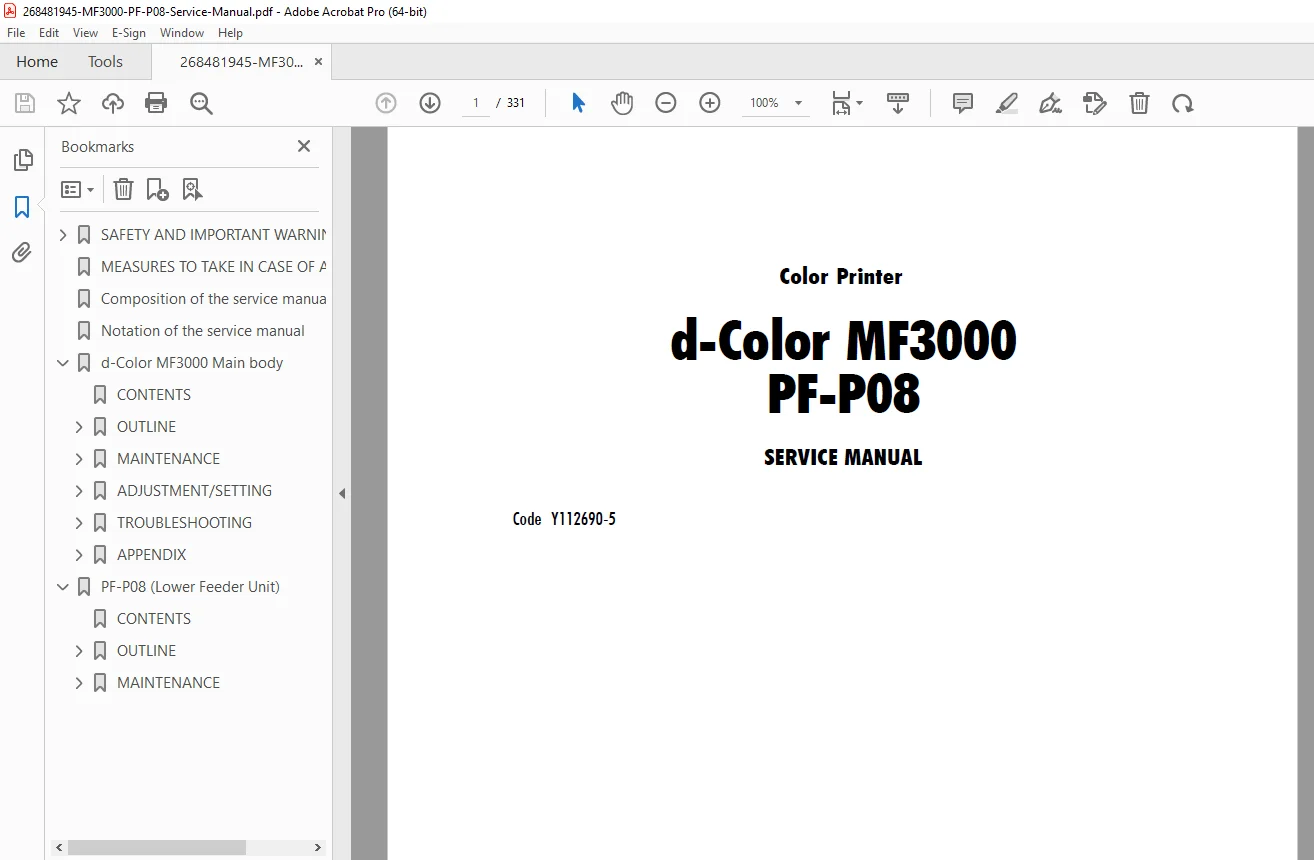
Task: Zoom in with the plus icon
Action: pyautogui.click(x=710, y=103)
